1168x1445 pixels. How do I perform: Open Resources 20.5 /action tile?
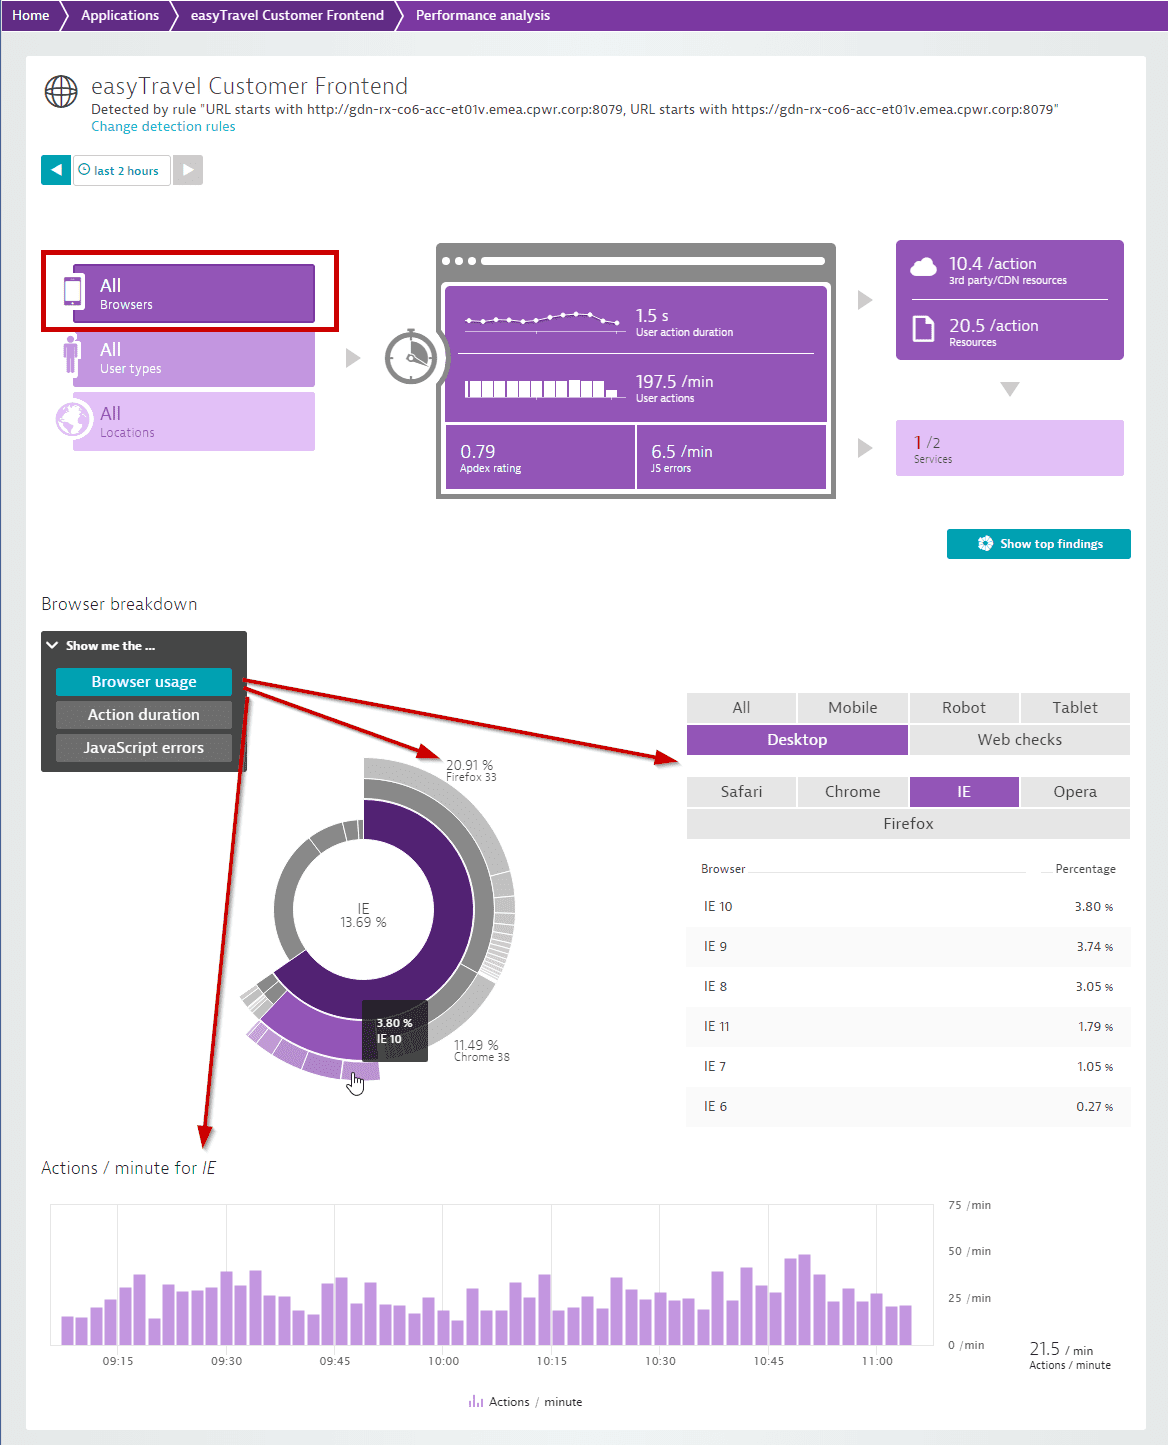coord(1010,331)
